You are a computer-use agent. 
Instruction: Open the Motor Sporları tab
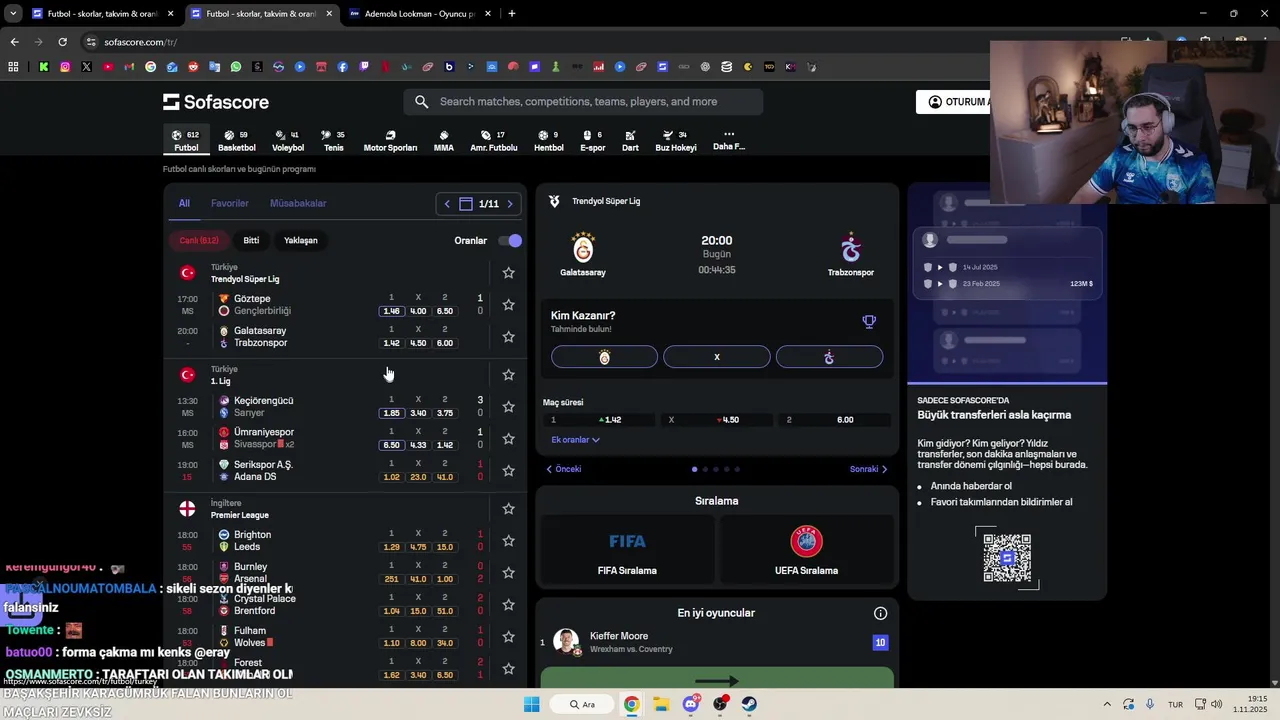coord(390,141)
